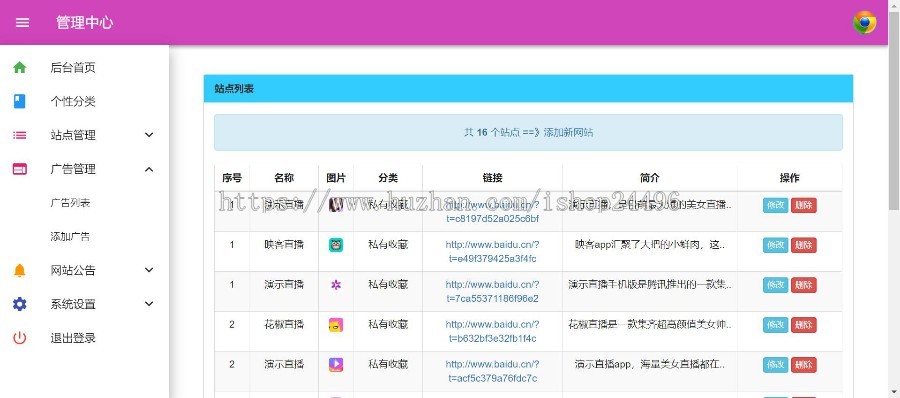Click the pink list icon beside 站点管理
The width and height of the screenshot is (900, 398).
click(20, 136)
